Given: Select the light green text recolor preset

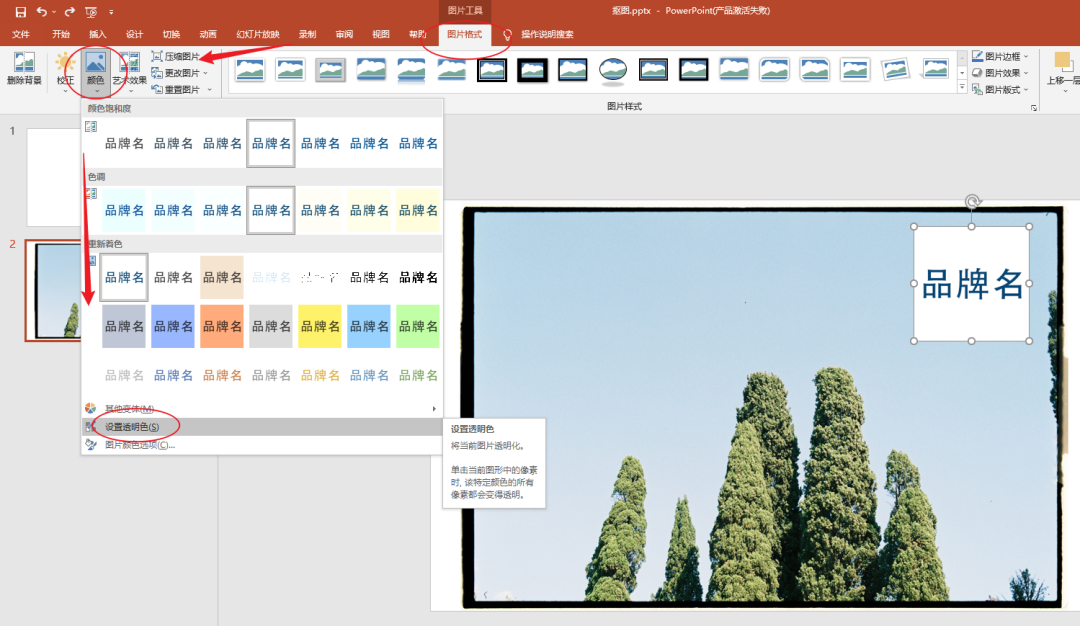Looking at the screenshot, I should [418, 375].
